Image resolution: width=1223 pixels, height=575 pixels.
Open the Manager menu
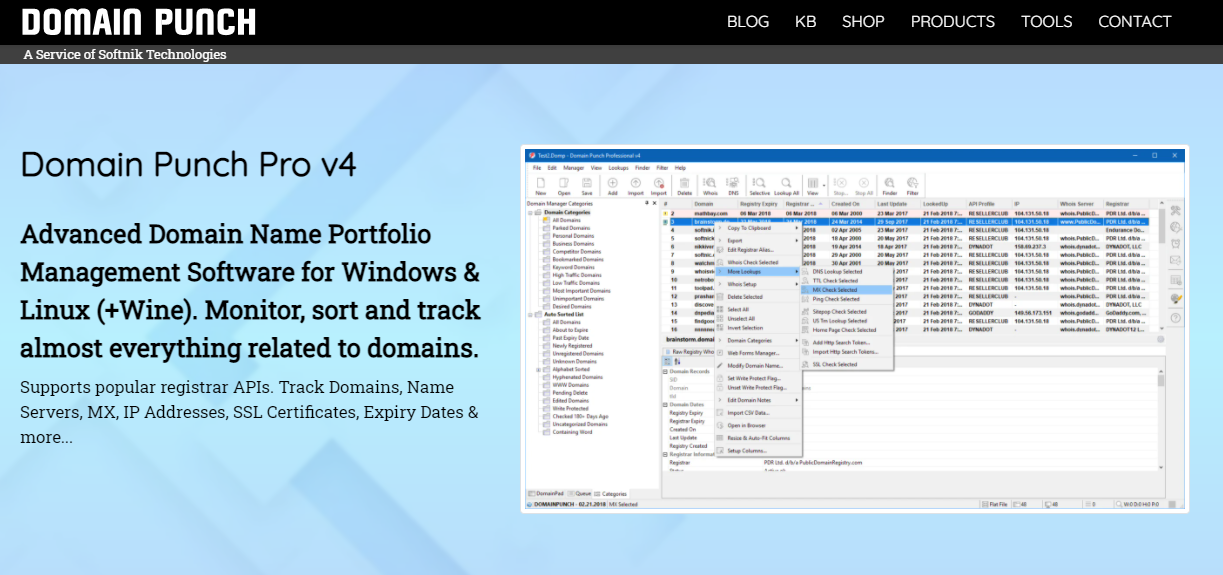573,168
